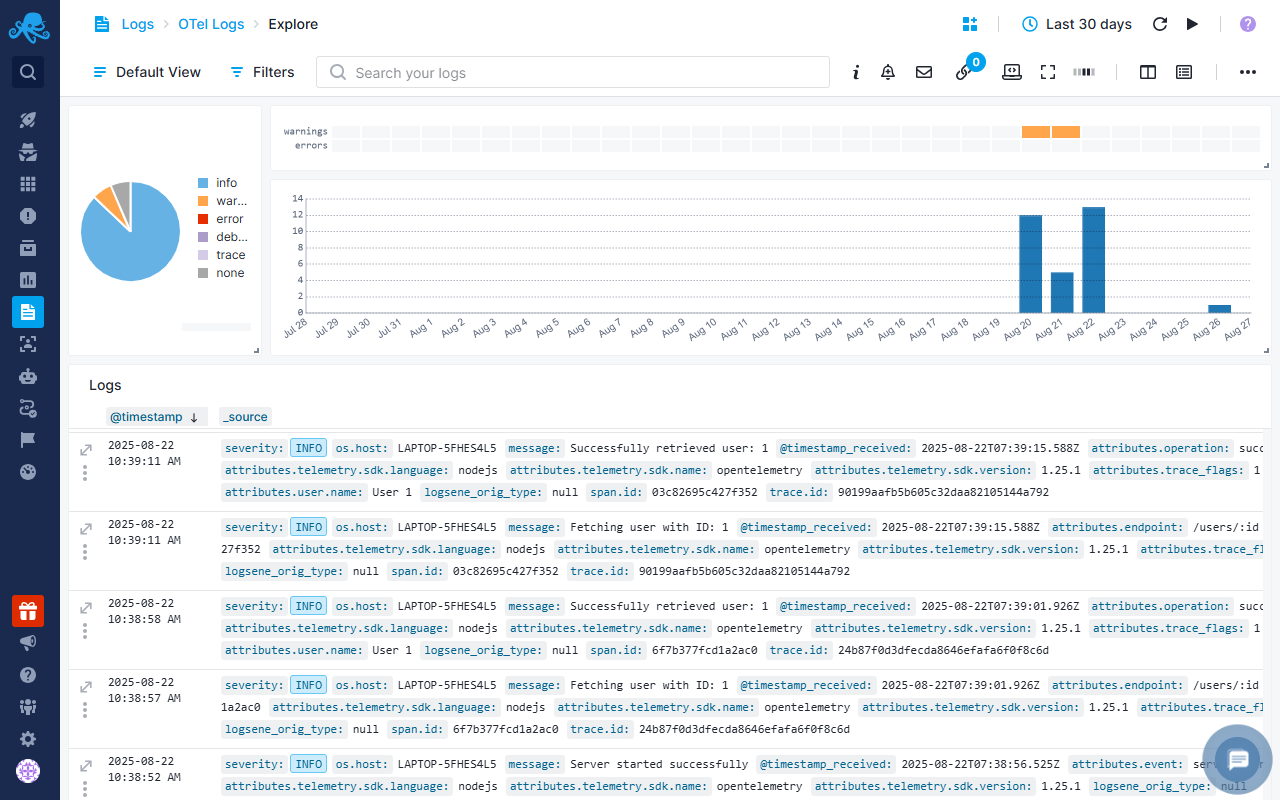Toggle the info series in pie legend

pyautogui.click(x=226, y=183)
